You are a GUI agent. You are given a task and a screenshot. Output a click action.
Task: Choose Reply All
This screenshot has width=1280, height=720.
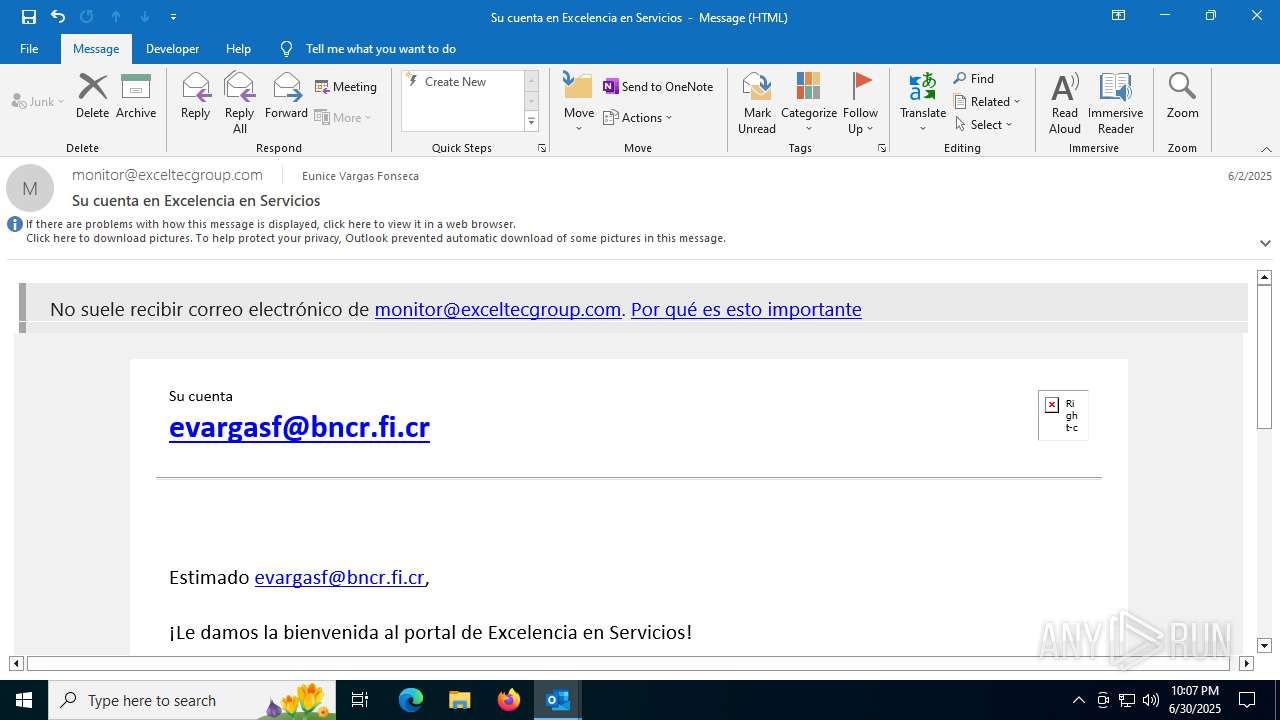pyautogui.click(x=239, y=103)
